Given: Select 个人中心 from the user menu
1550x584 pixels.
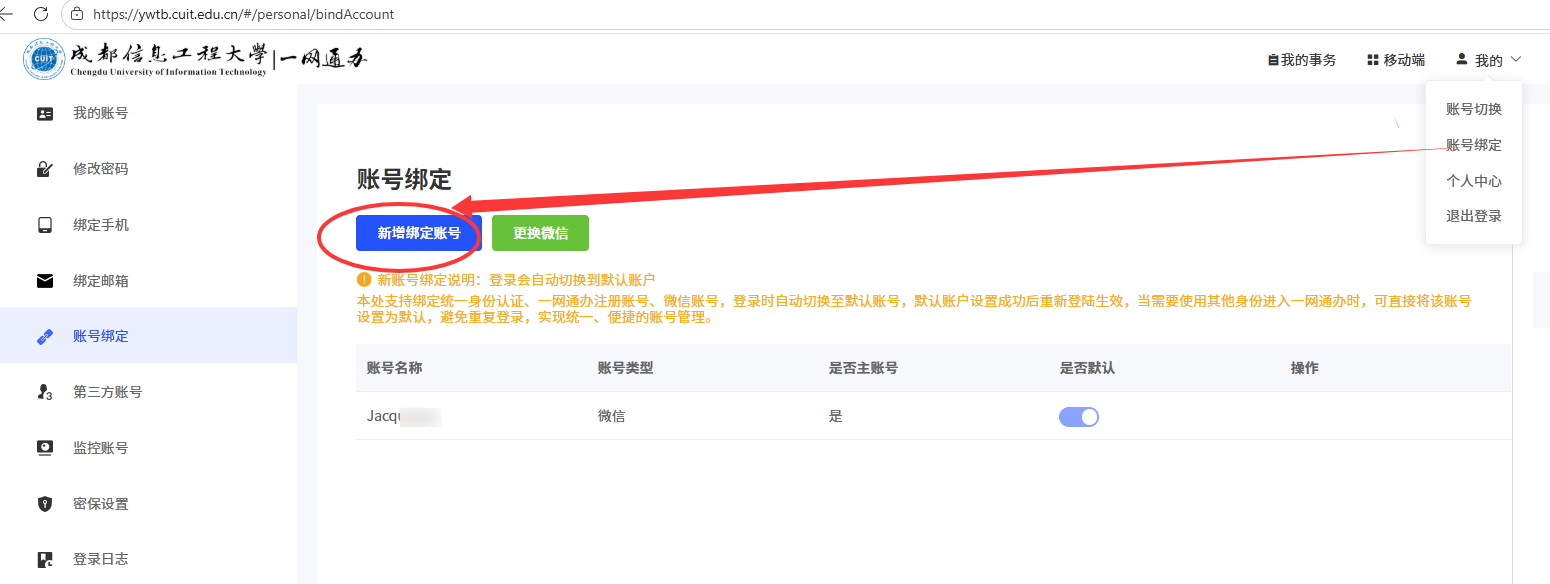Looking at the screenshot, I should click(1473, 181).
